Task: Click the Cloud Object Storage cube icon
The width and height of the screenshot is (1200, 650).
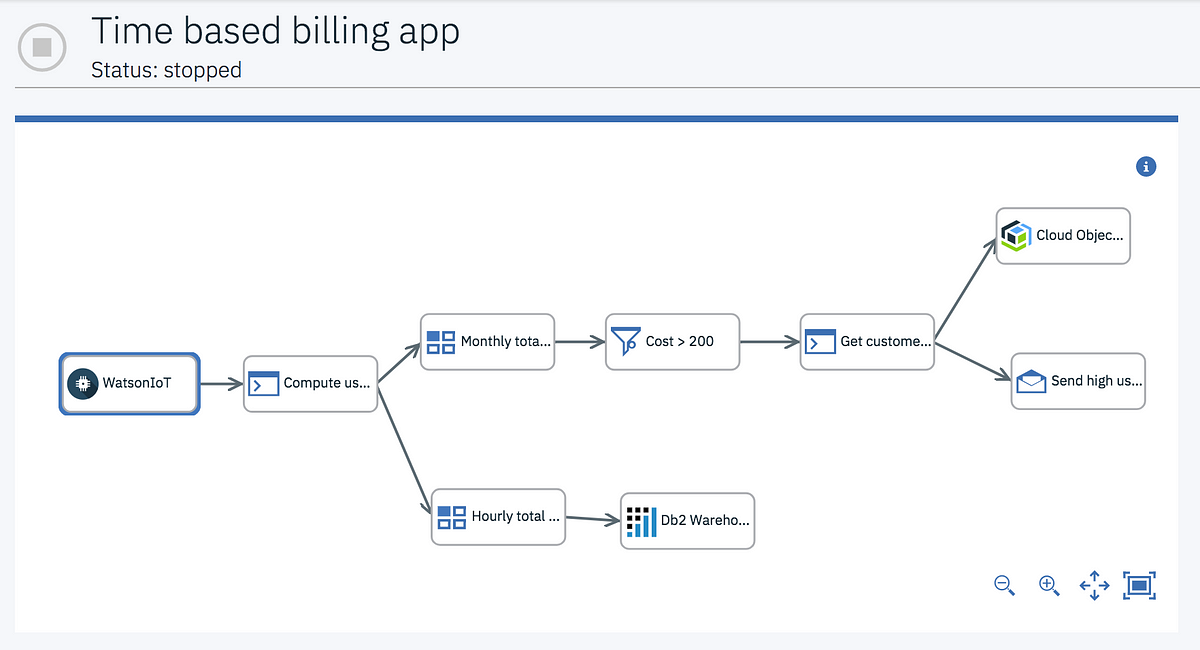Action: (1016, 236)
